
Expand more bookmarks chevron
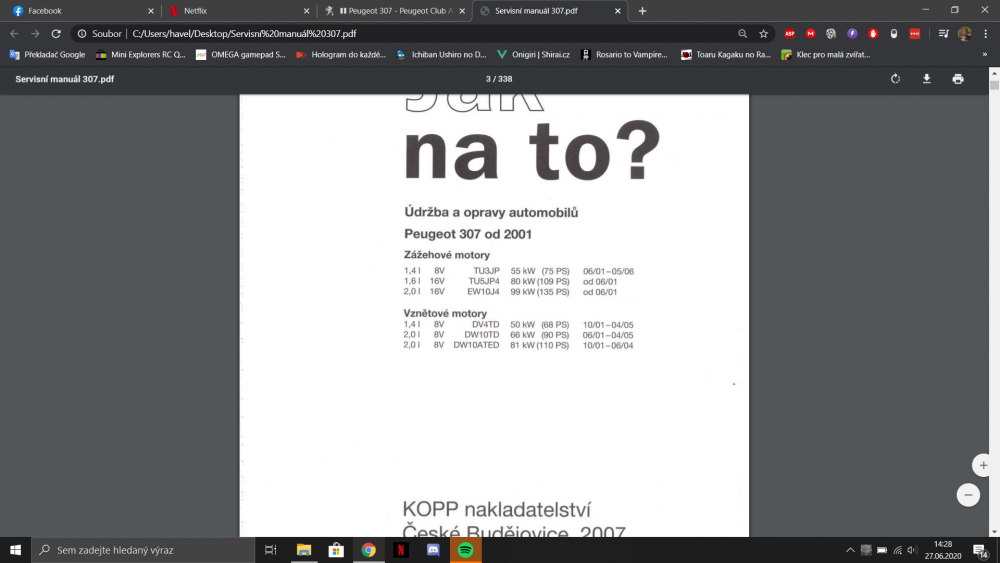(985, 55)
